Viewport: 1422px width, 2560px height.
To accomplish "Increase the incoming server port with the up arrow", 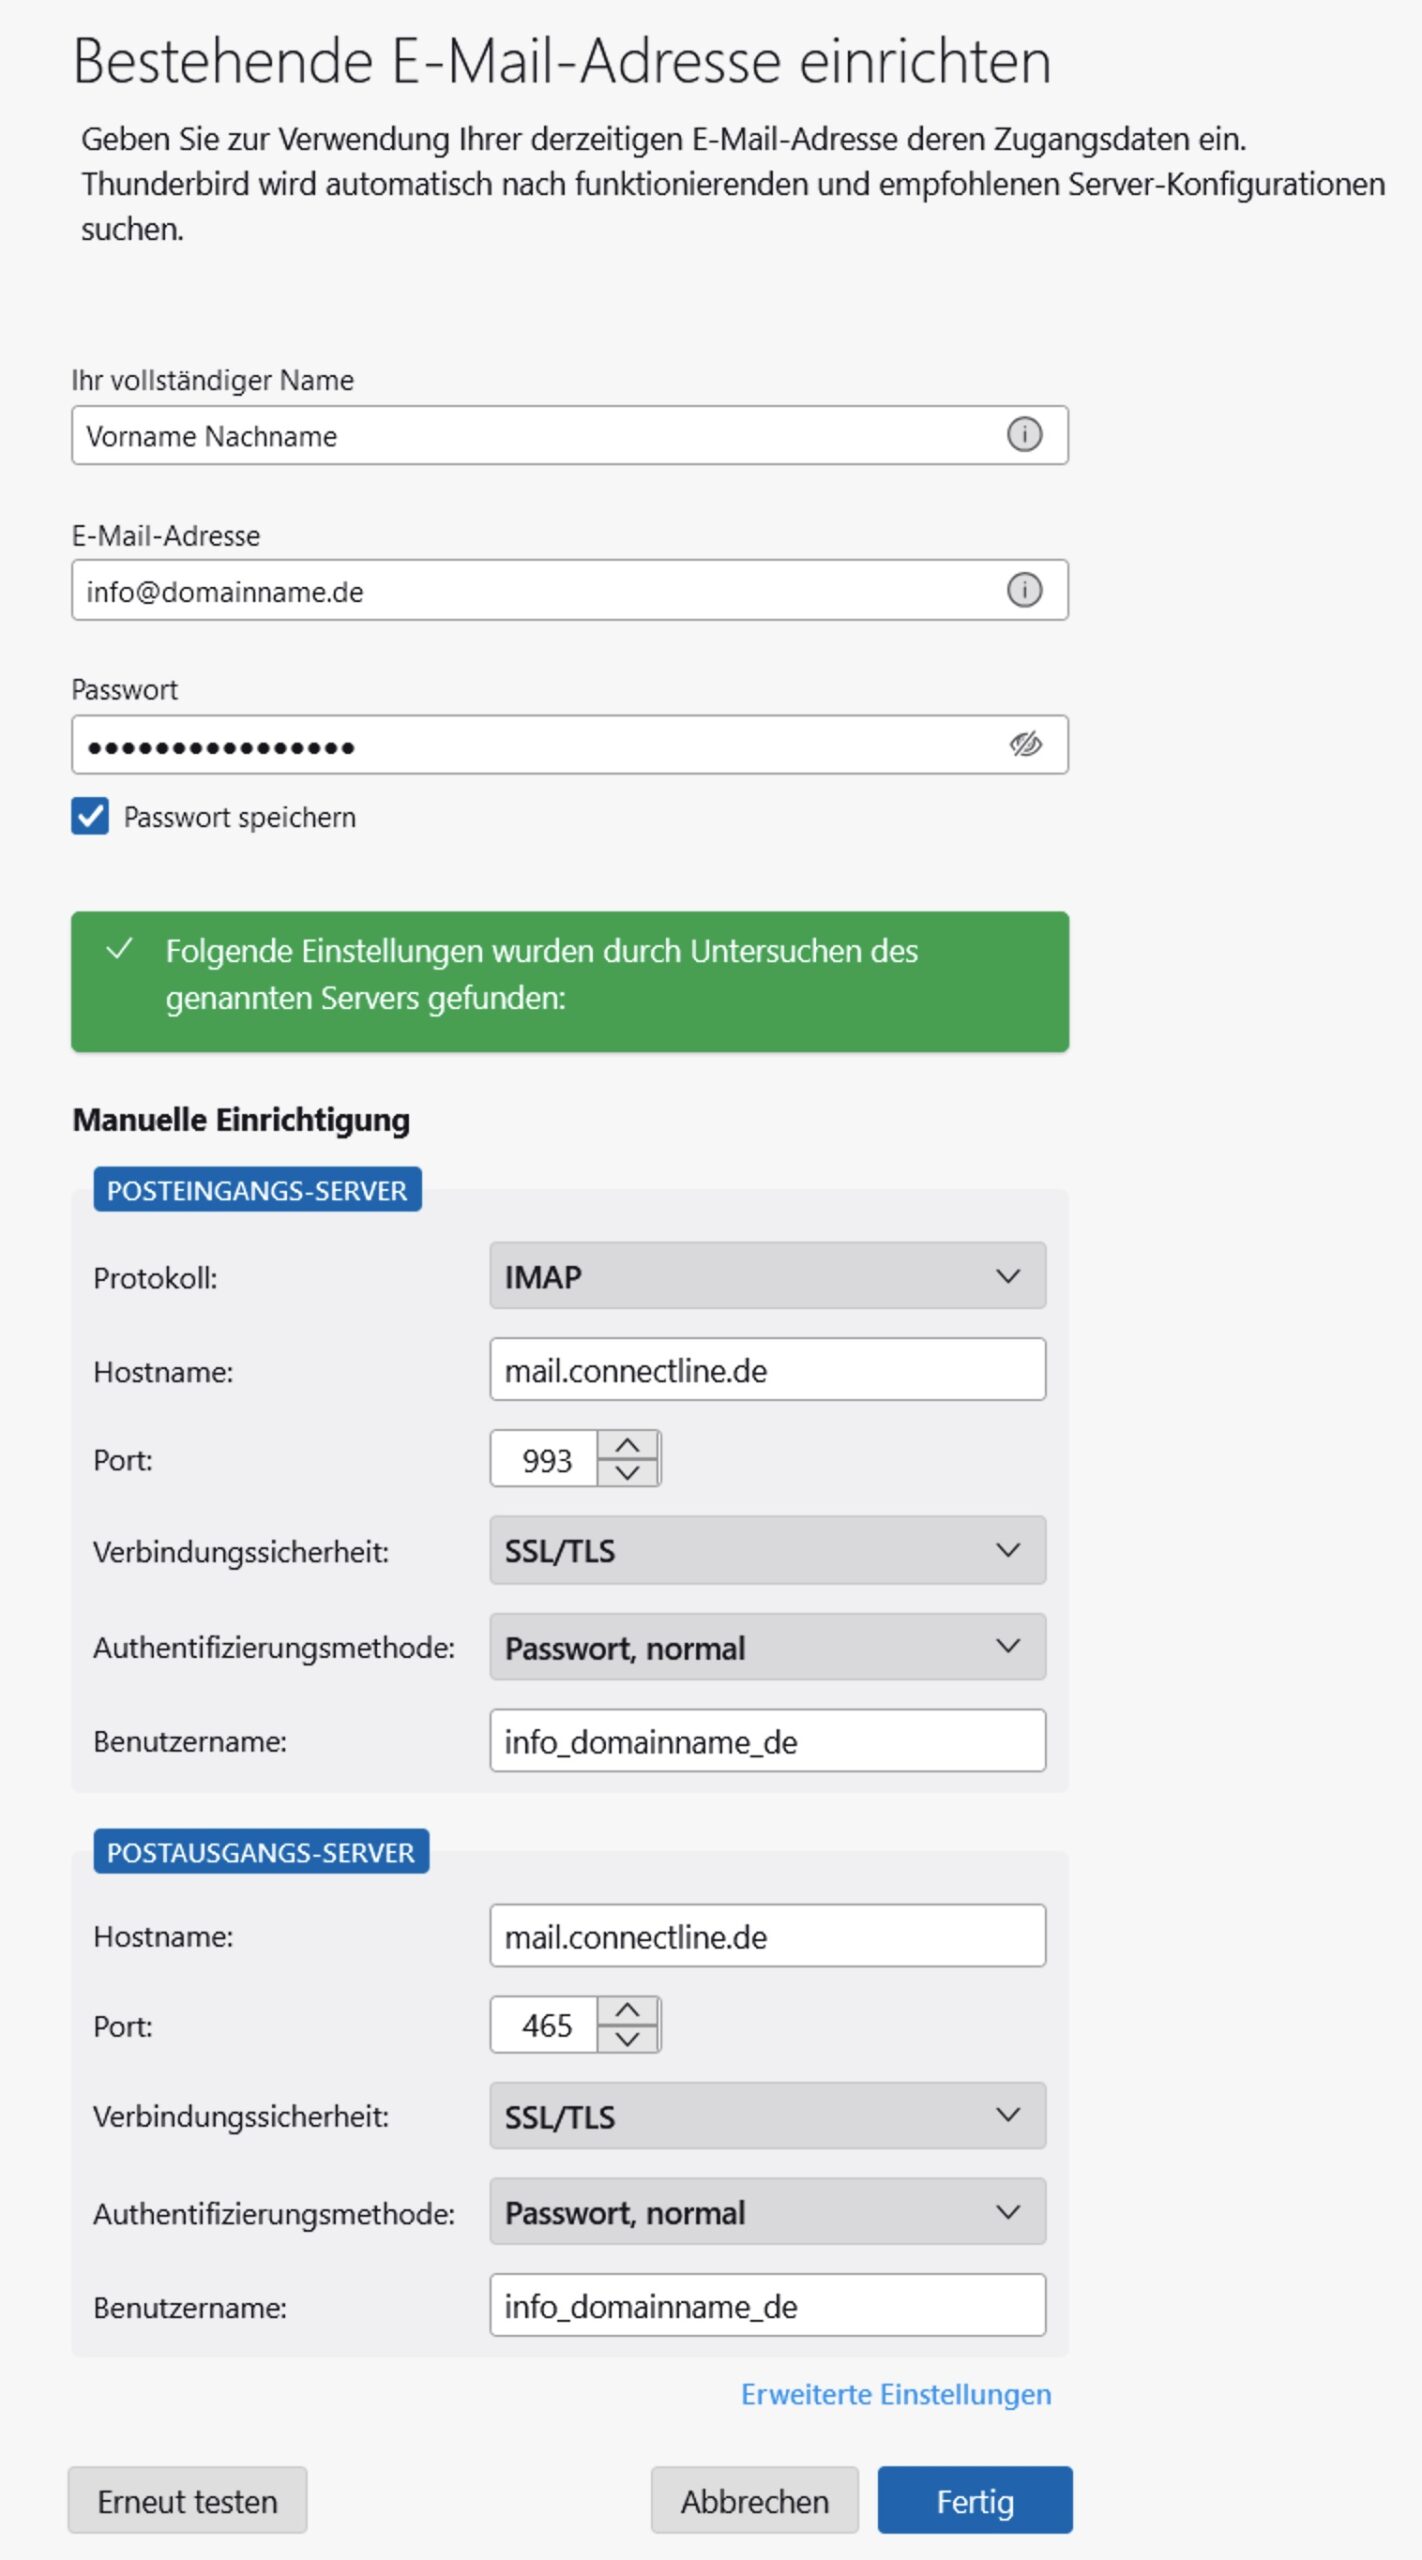I will click(628, 1446).
